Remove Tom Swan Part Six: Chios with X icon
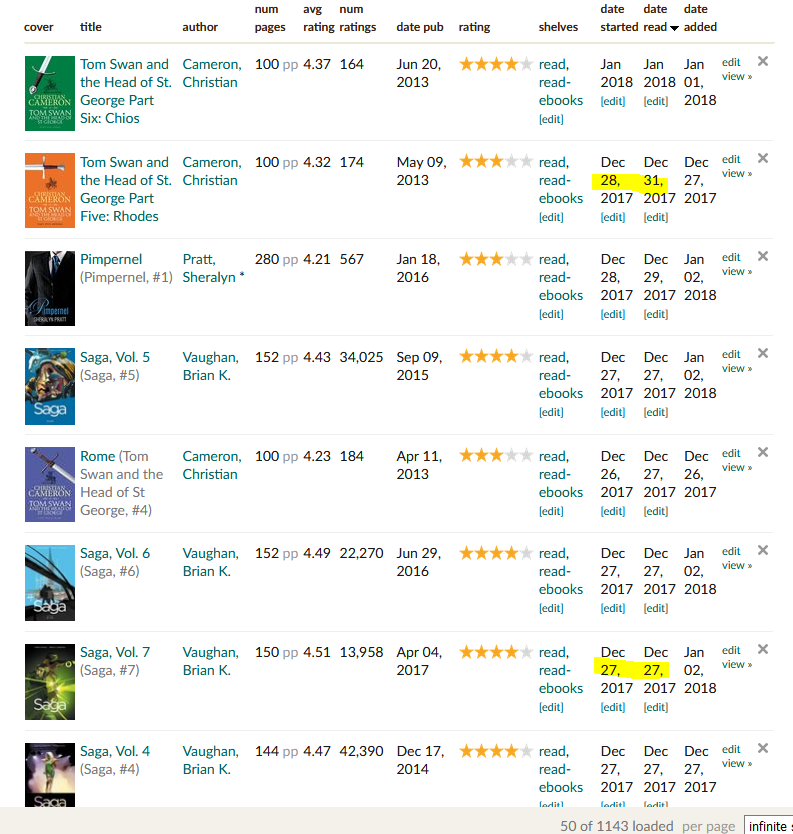793x834 pixels. click(x=763, y=62)
